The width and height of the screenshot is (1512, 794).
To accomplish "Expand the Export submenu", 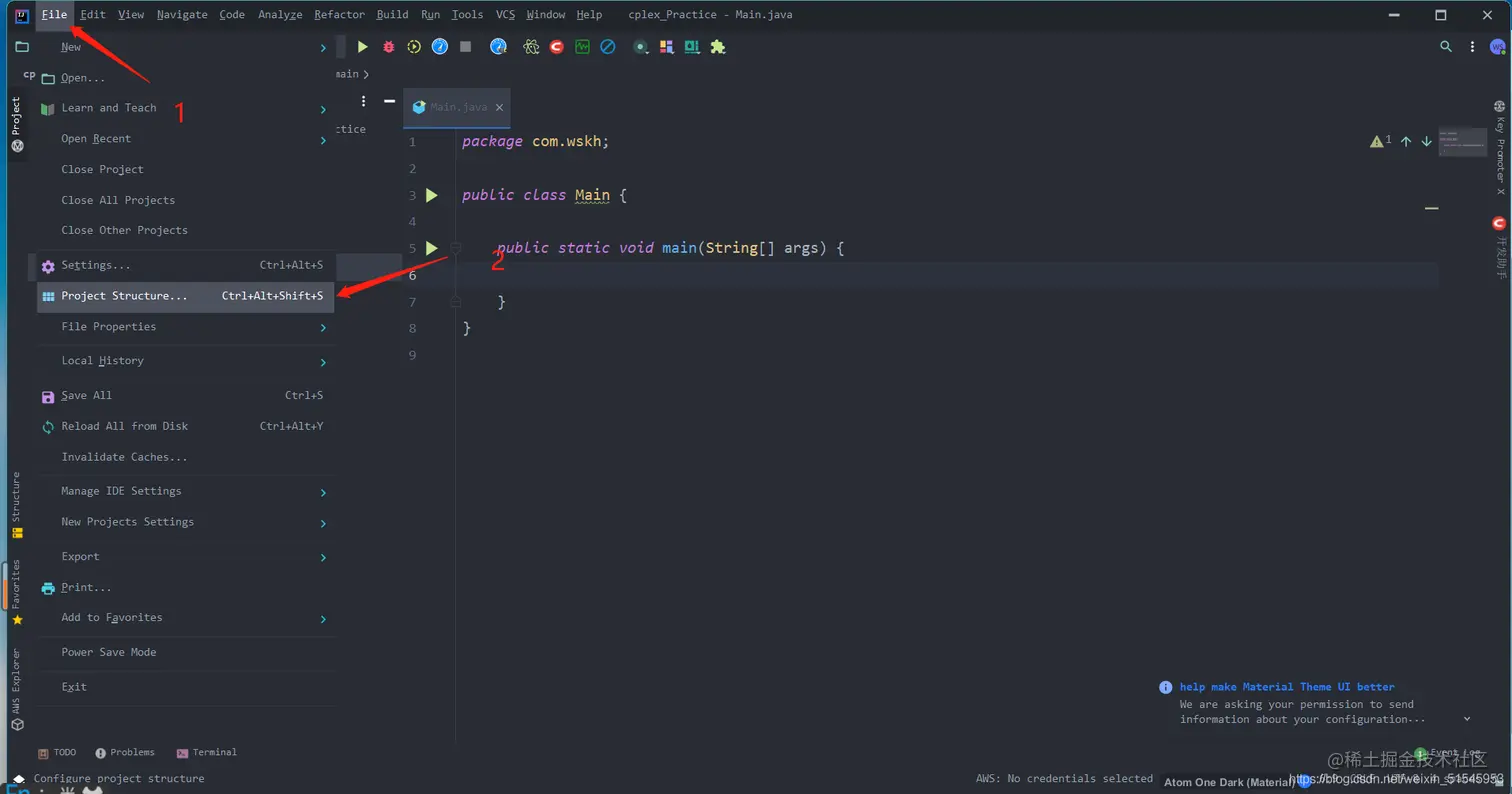I will [186, 557].
